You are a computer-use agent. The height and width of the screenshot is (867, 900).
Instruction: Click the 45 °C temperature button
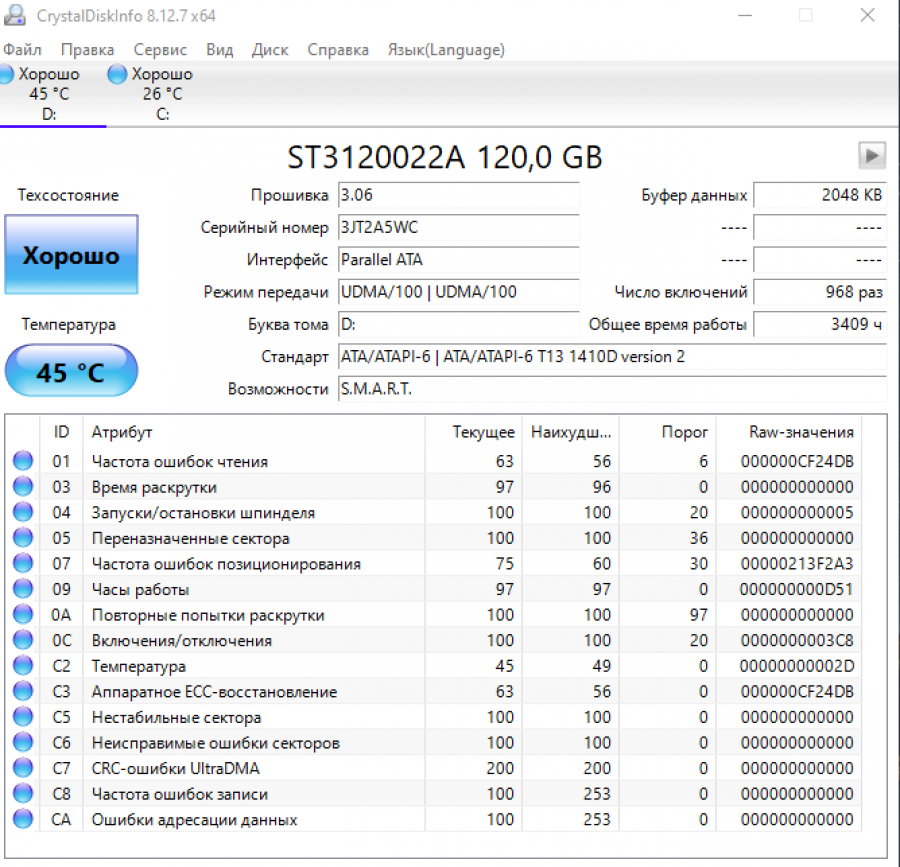pos(71,372)
